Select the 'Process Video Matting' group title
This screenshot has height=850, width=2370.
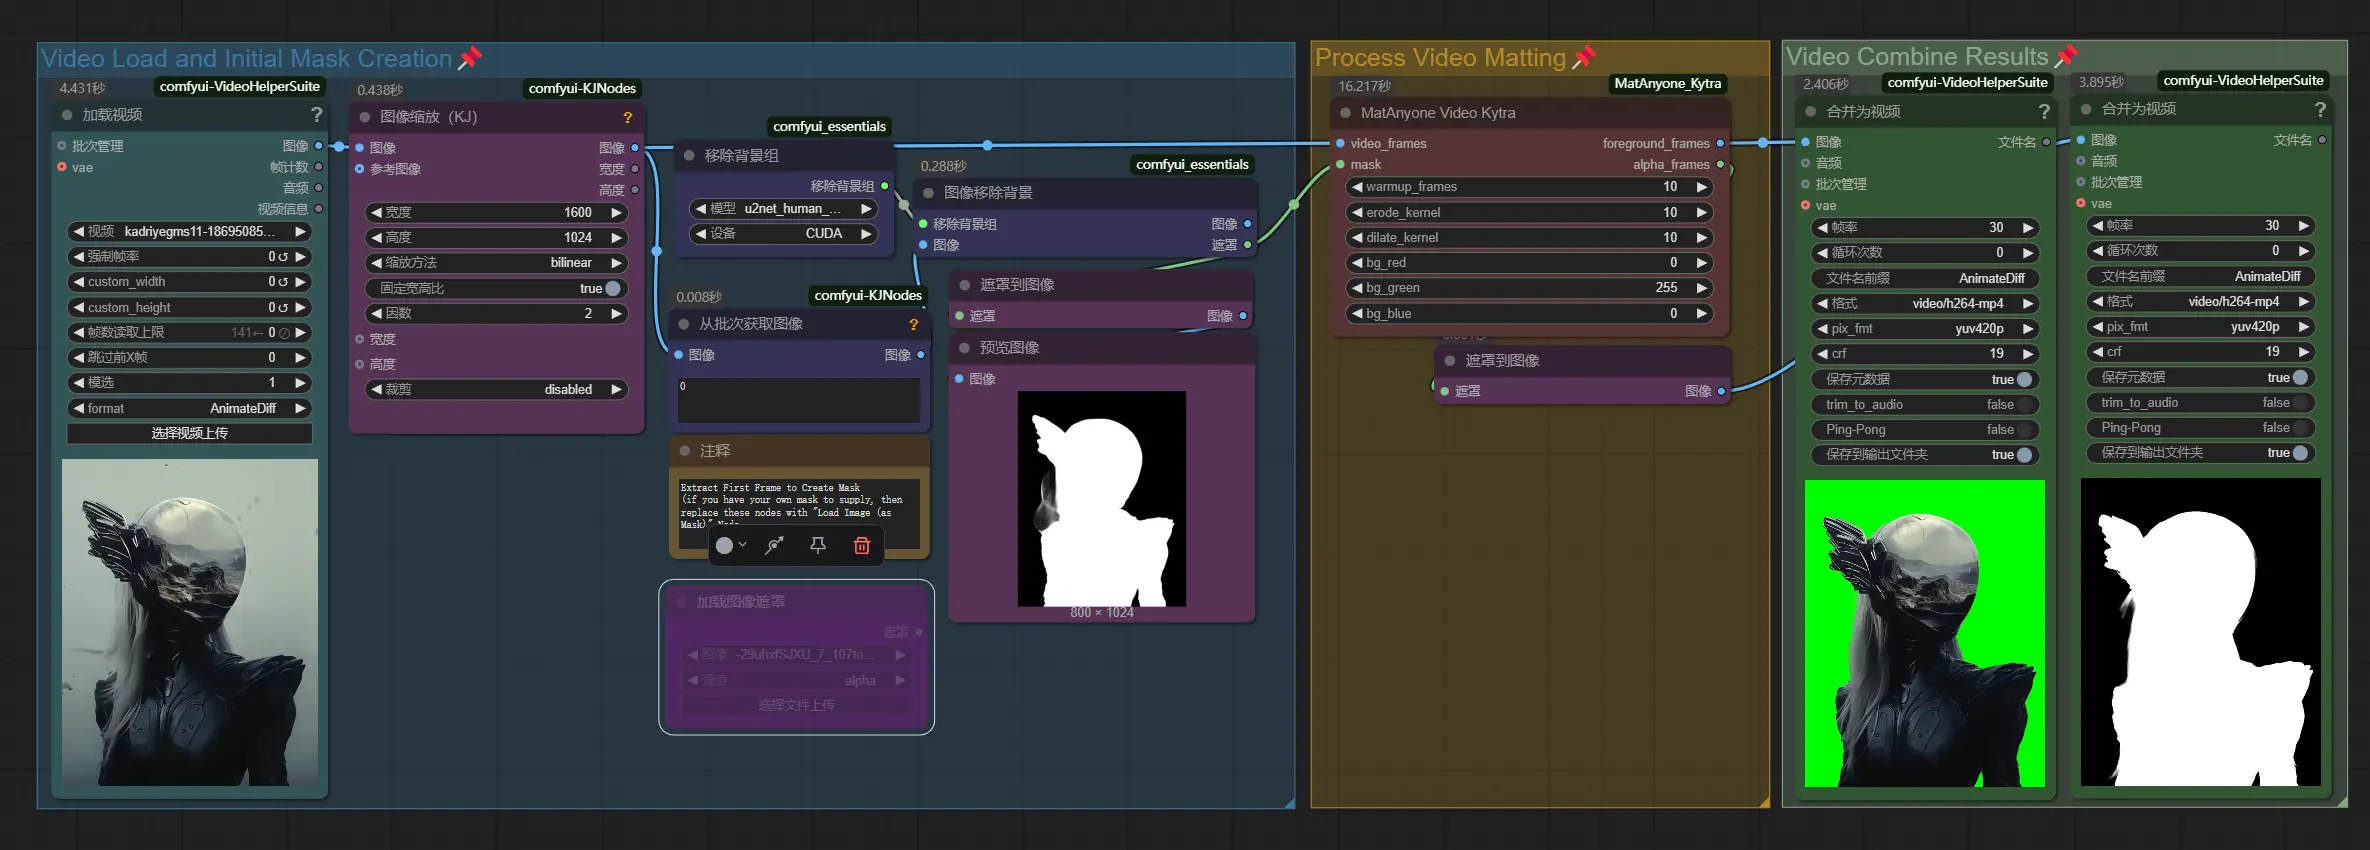[x=1440, y=58]
